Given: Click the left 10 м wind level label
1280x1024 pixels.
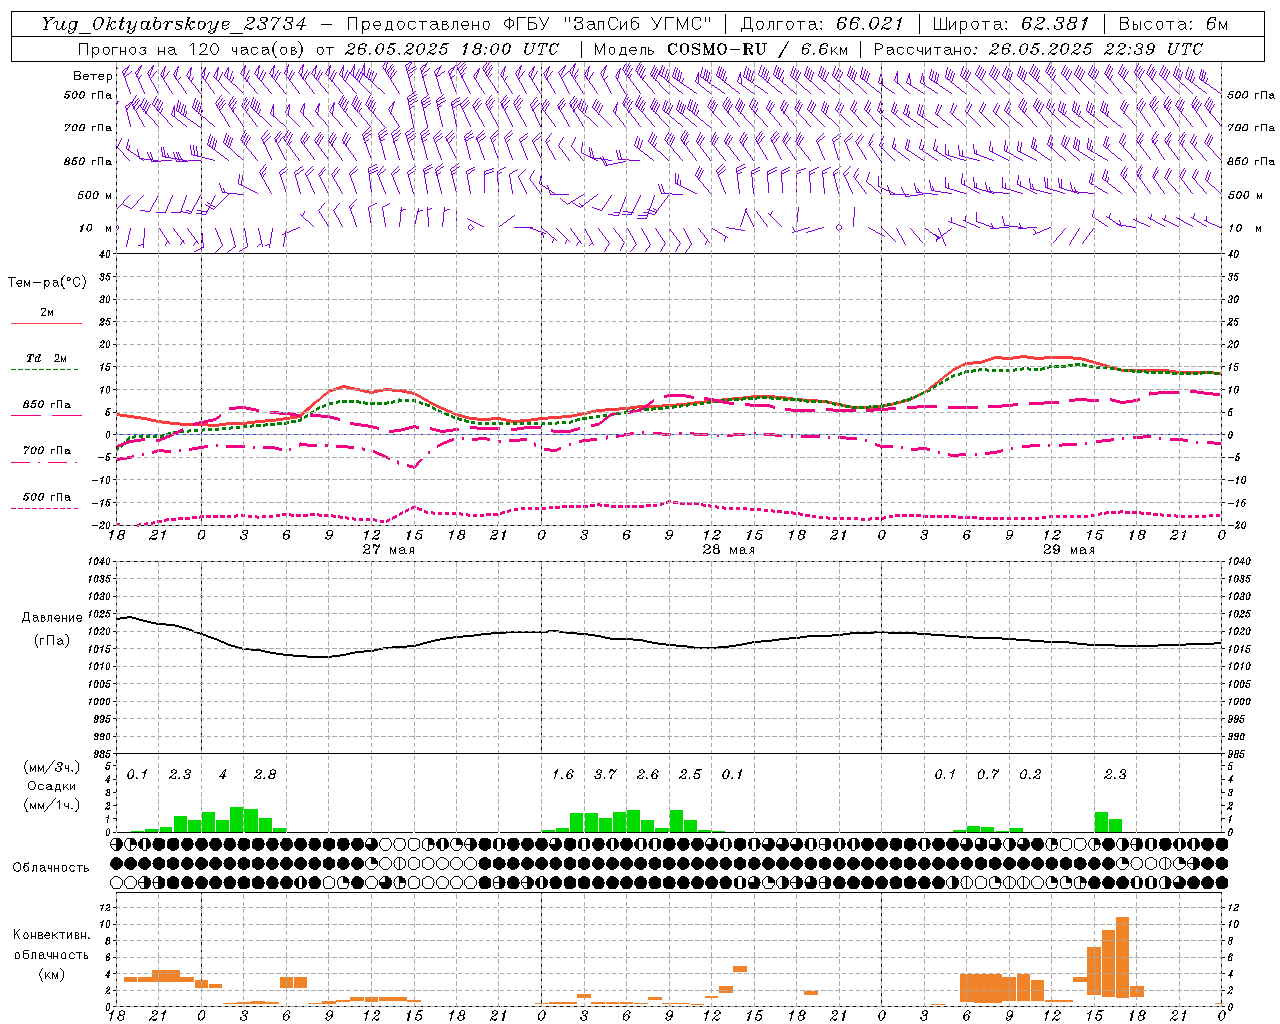Looking at the screenshot, I should pos(95,228).
